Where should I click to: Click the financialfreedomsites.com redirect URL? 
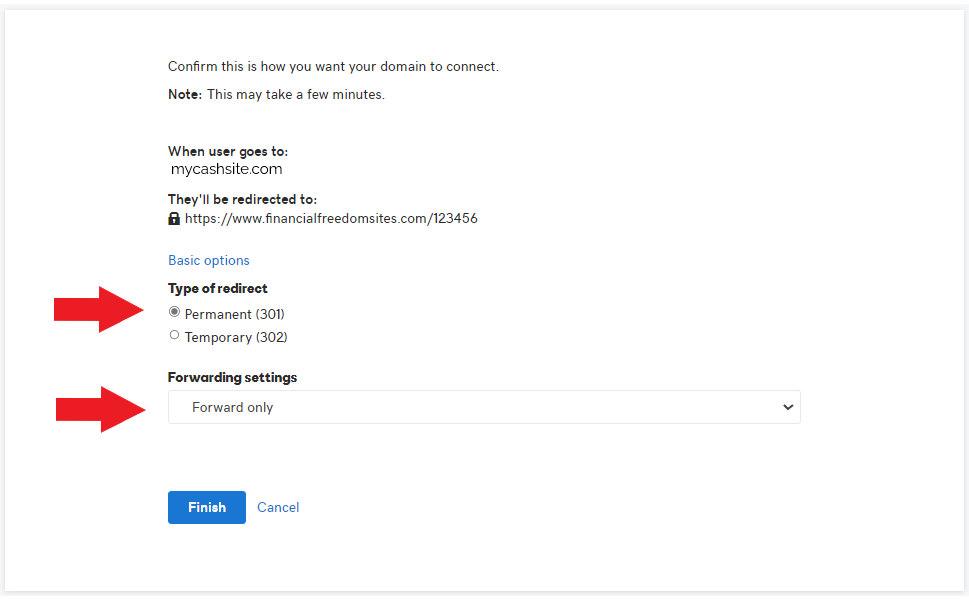(331, 218)
